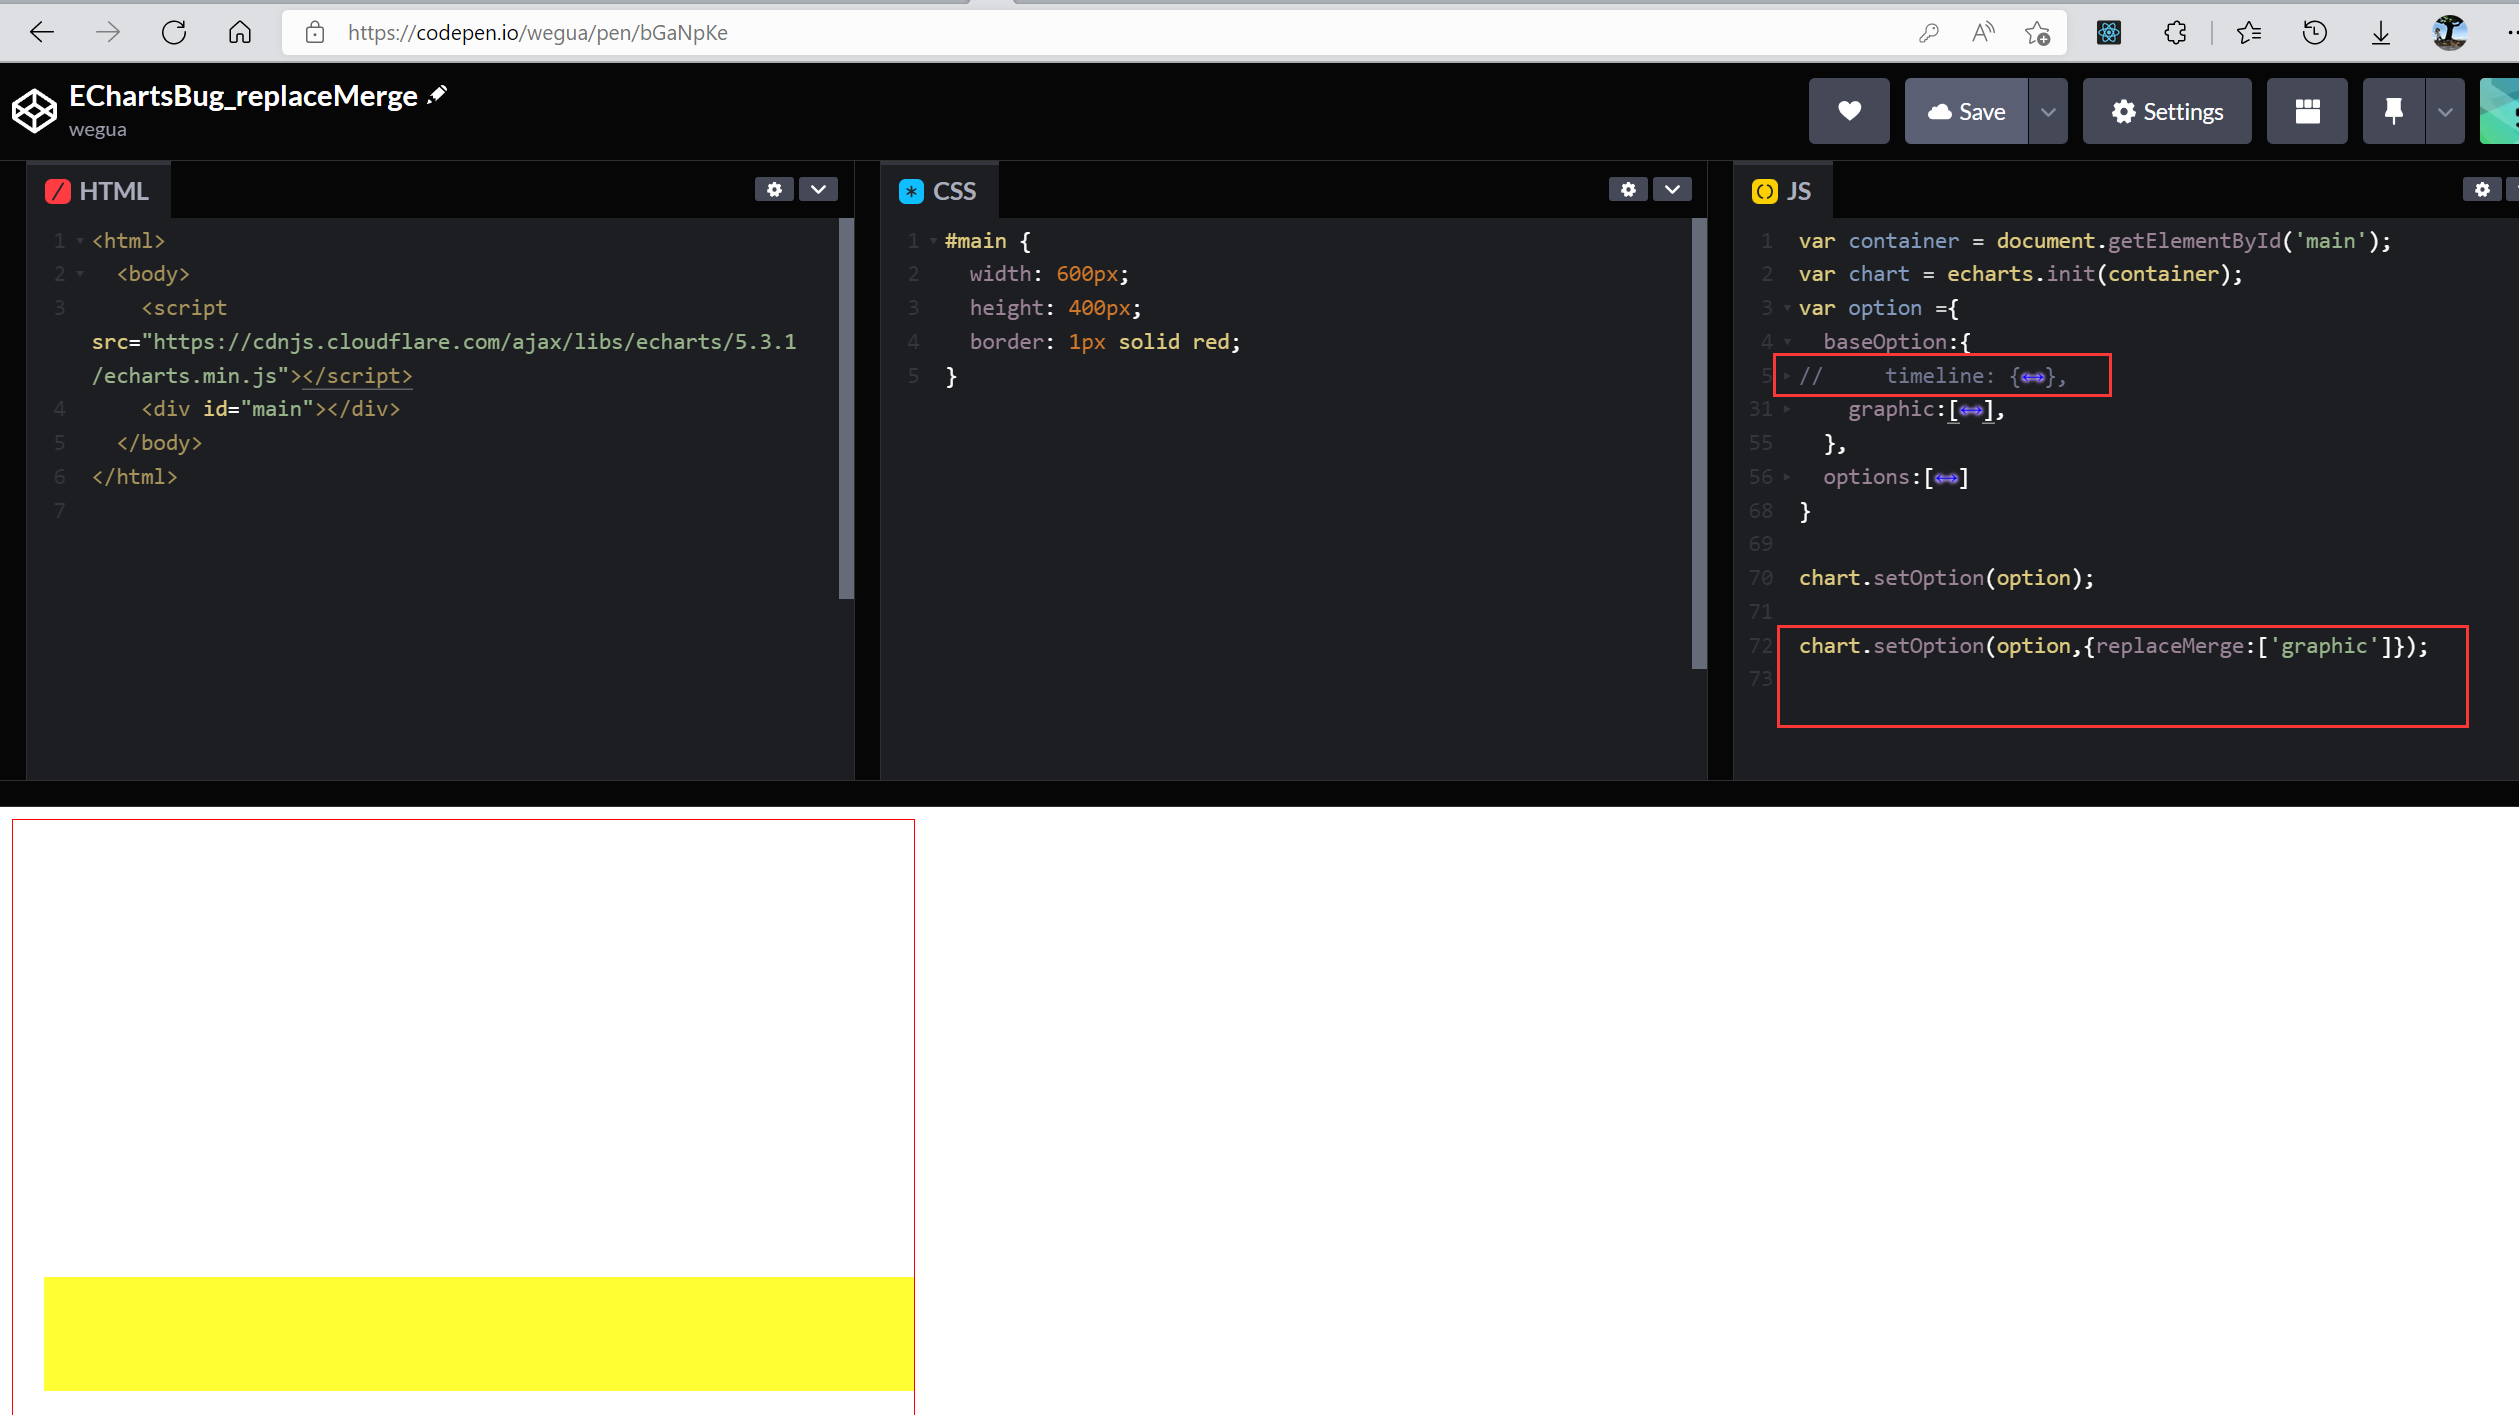Screen dimensions: 2519x1415
Task: Open the JS panel settings gear
Action: (x=2483, y=189)
